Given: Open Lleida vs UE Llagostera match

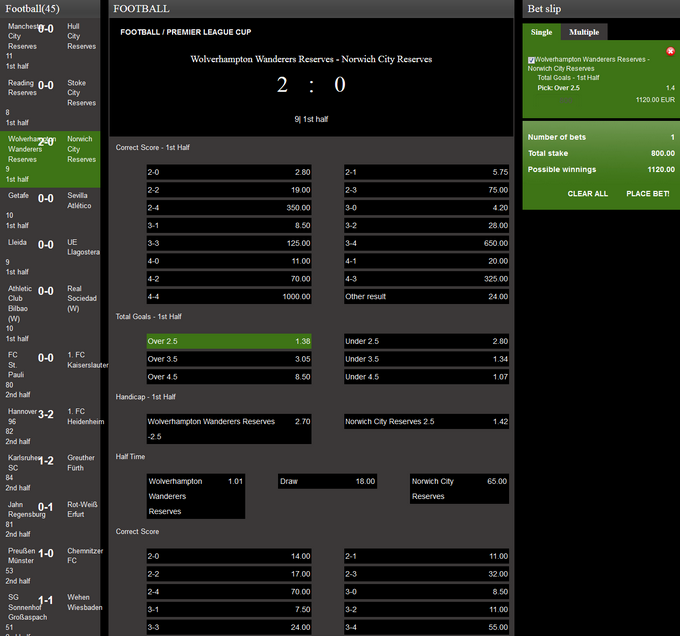Looking at the screenshot, I should click(x=50, y=257).
